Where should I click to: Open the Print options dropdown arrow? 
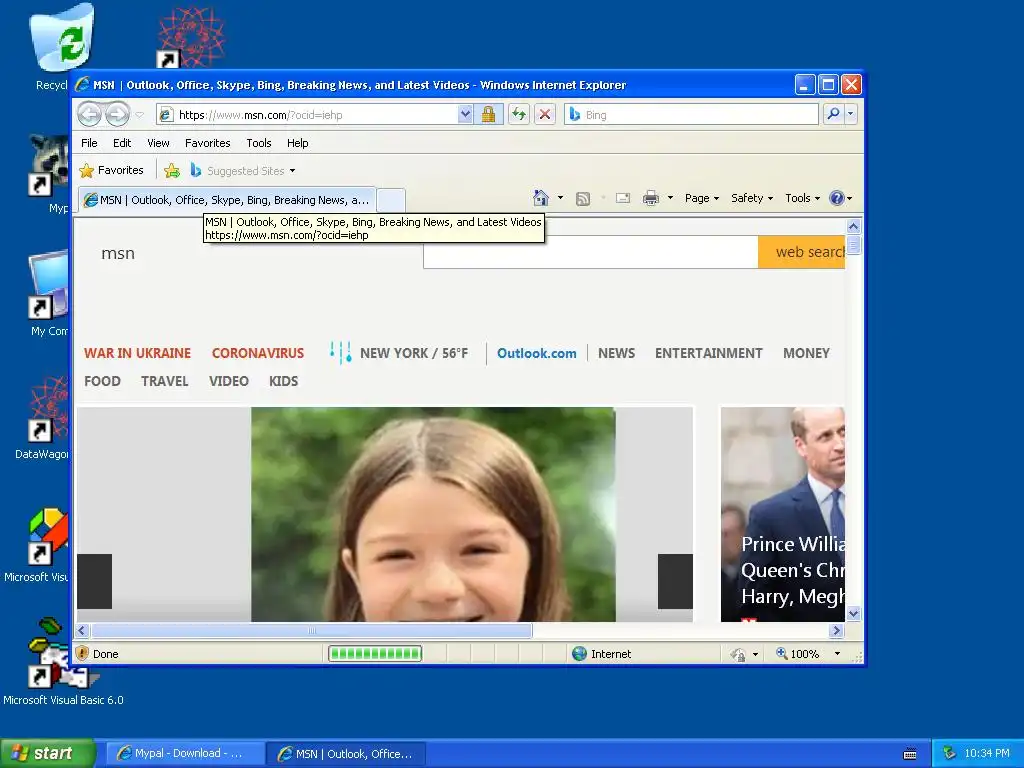coord(670,198)
